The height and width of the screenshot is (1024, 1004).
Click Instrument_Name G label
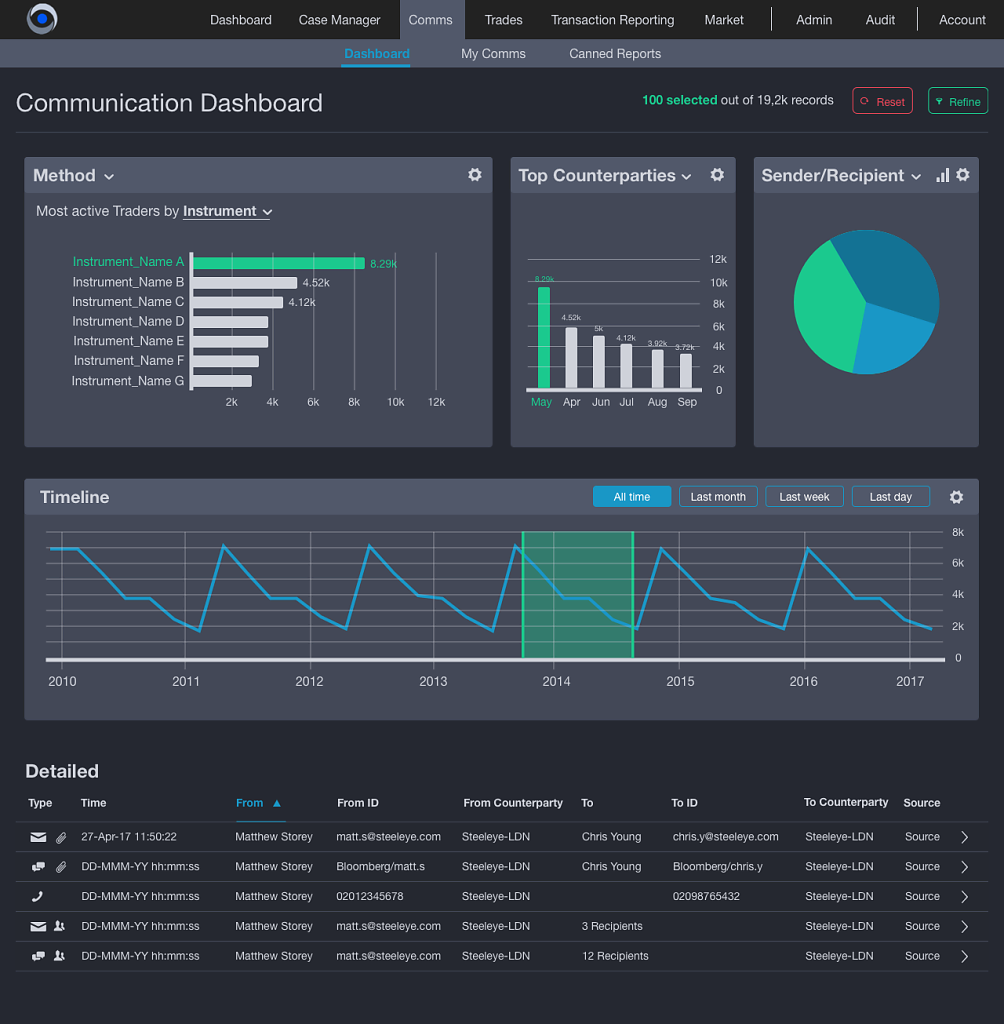point(127,381)
